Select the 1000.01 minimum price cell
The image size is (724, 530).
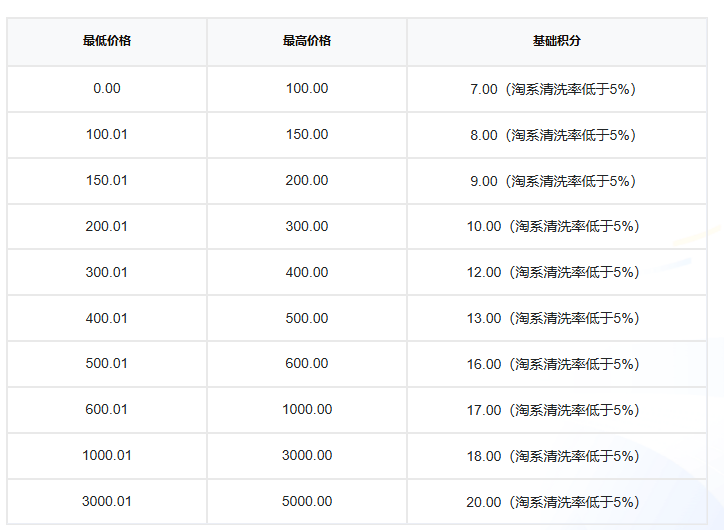pos(107,456)
